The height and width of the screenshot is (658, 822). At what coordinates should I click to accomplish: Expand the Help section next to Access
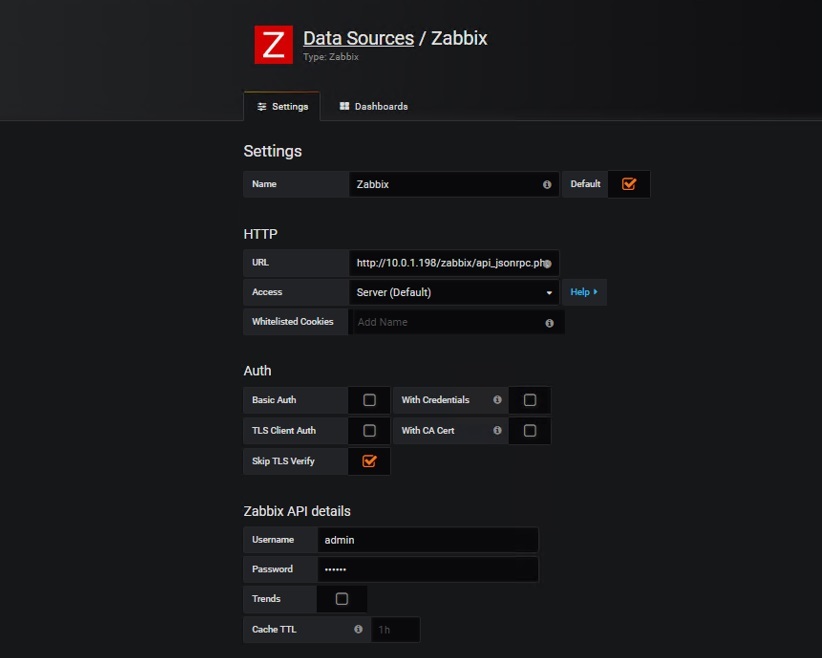pos(584,292)
